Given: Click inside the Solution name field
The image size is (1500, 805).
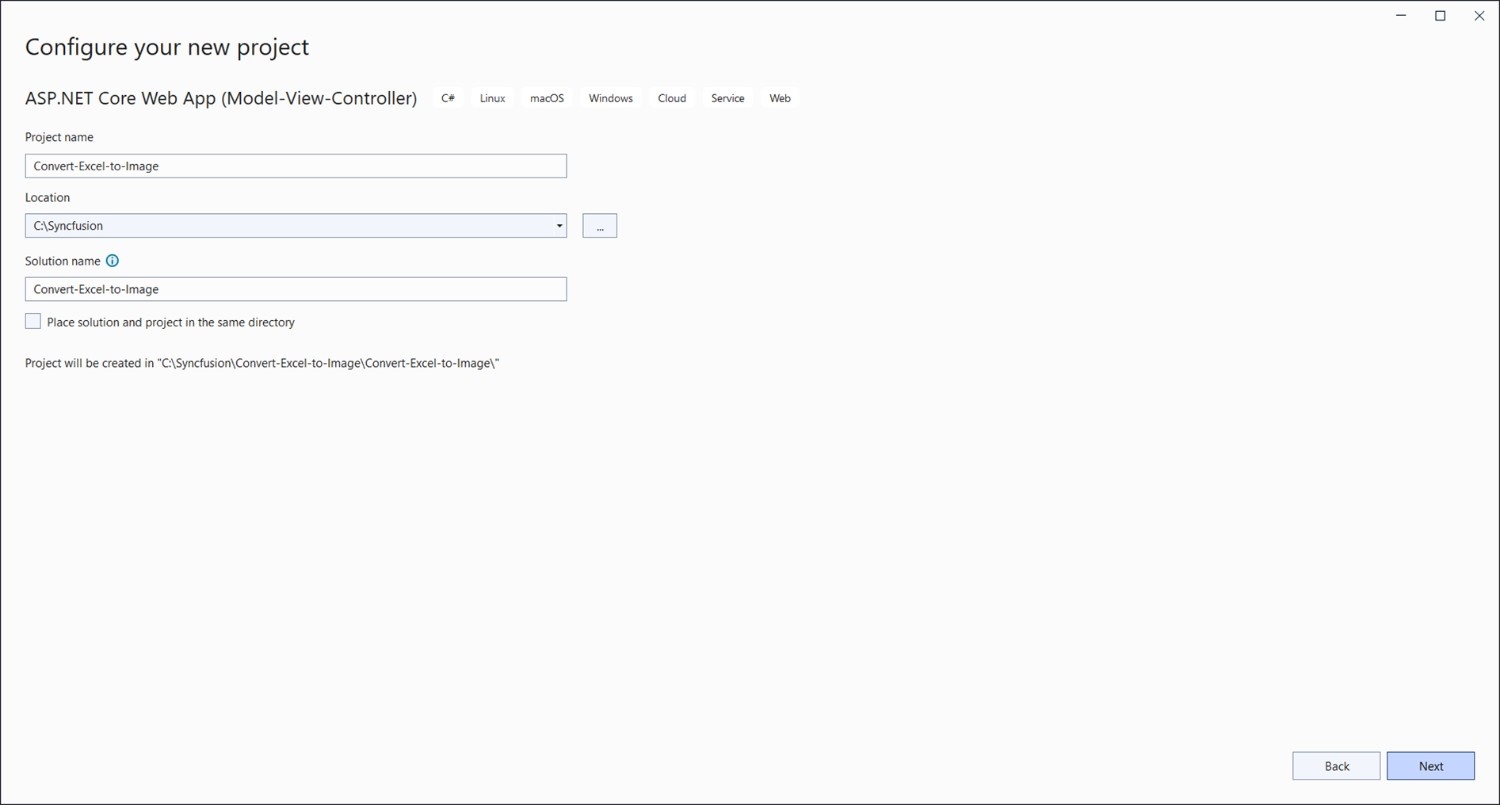Looking at the screenshot, I should [x=295, y=289].
